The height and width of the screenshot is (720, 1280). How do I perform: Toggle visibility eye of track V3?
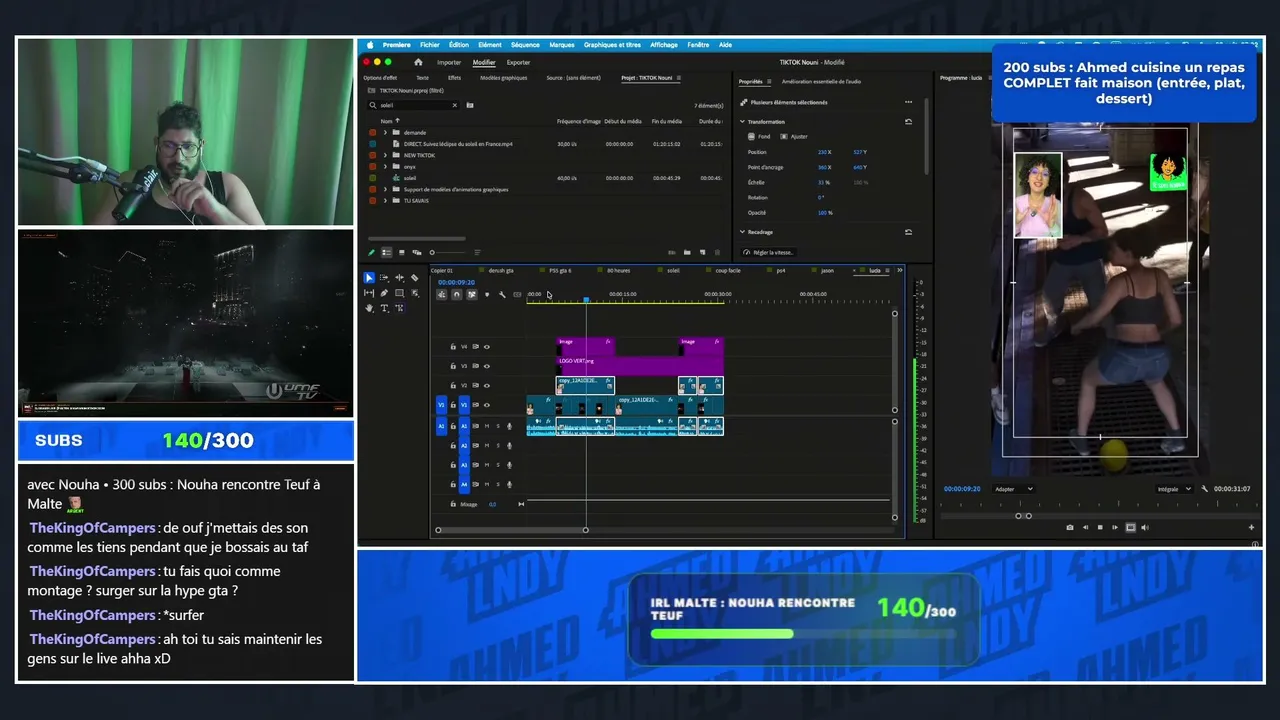click(487, 366)
